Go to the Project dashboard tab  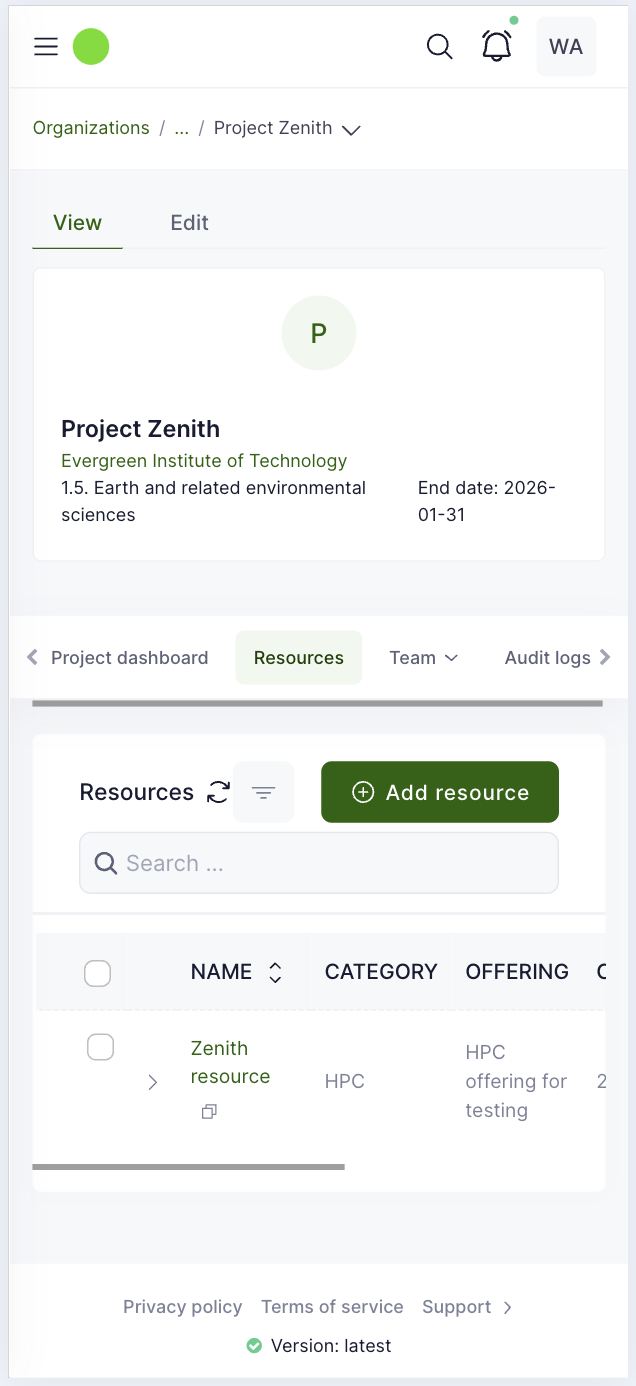click(129, 658)
